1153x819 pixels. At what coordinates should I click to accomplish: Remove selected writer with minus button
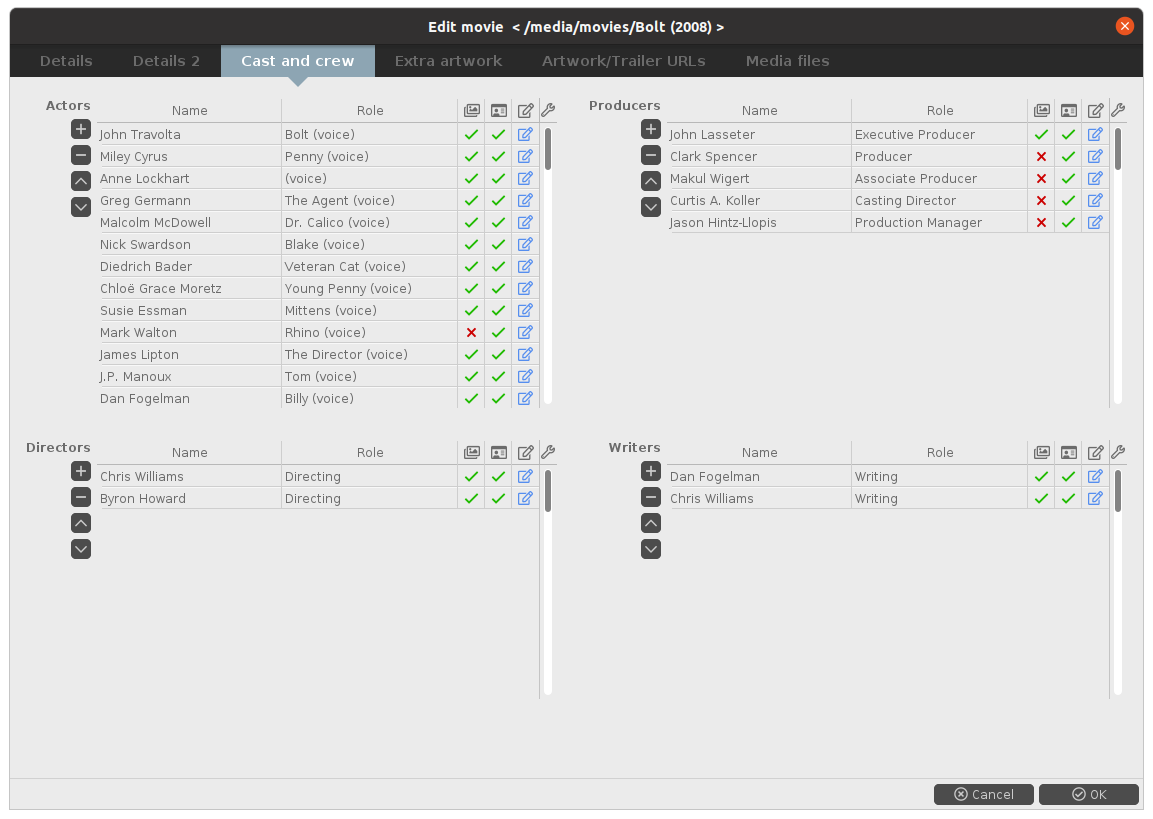point(651,497)
